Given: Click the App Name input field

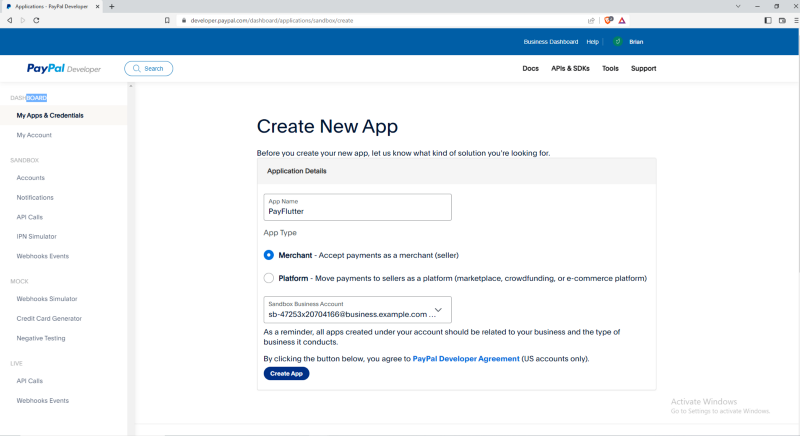Looking at the screenshot, I should [357, 207].
